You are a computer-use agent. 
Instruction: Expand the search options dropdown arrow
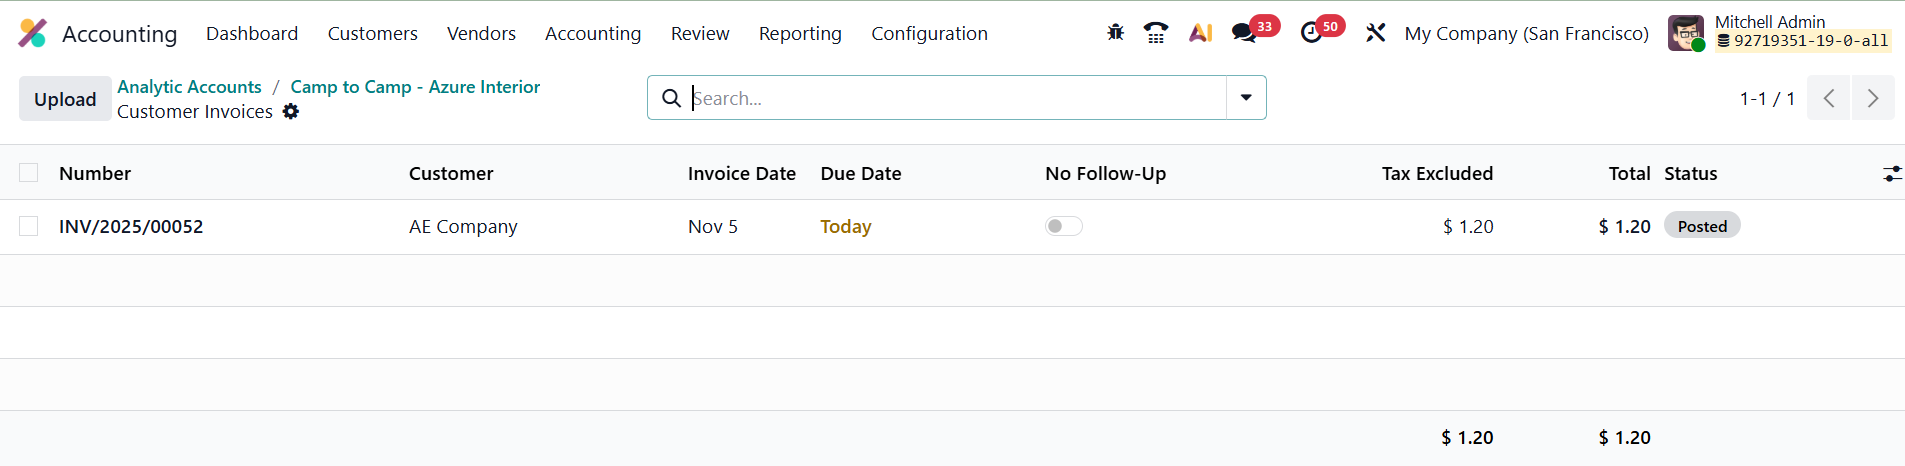(x=1246, y=98)
